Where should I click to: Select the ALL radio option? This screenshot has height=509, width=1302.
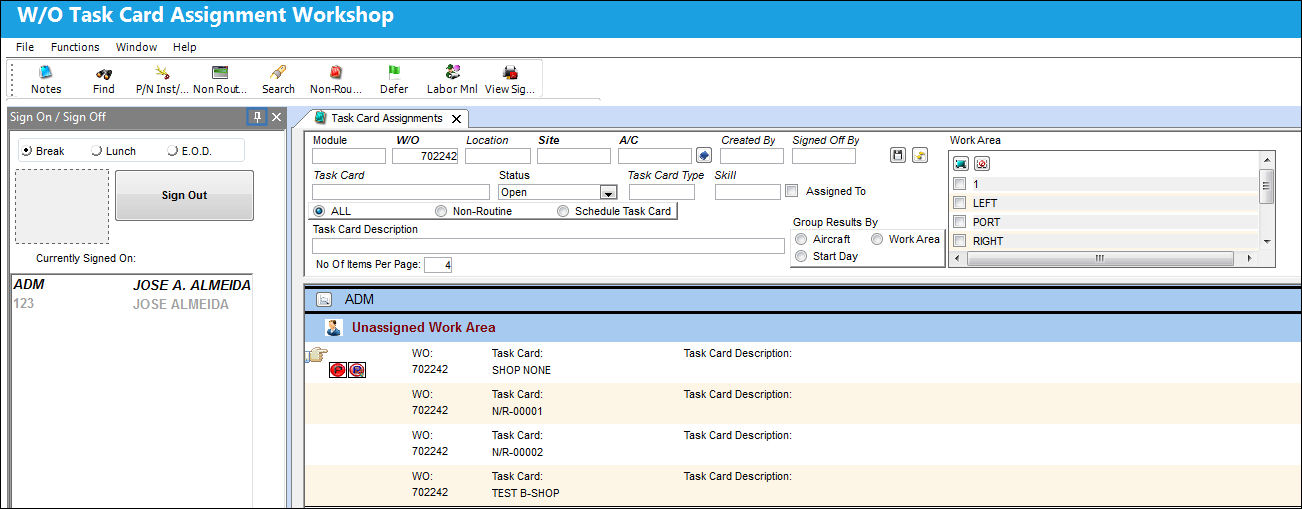pos(319,211)
